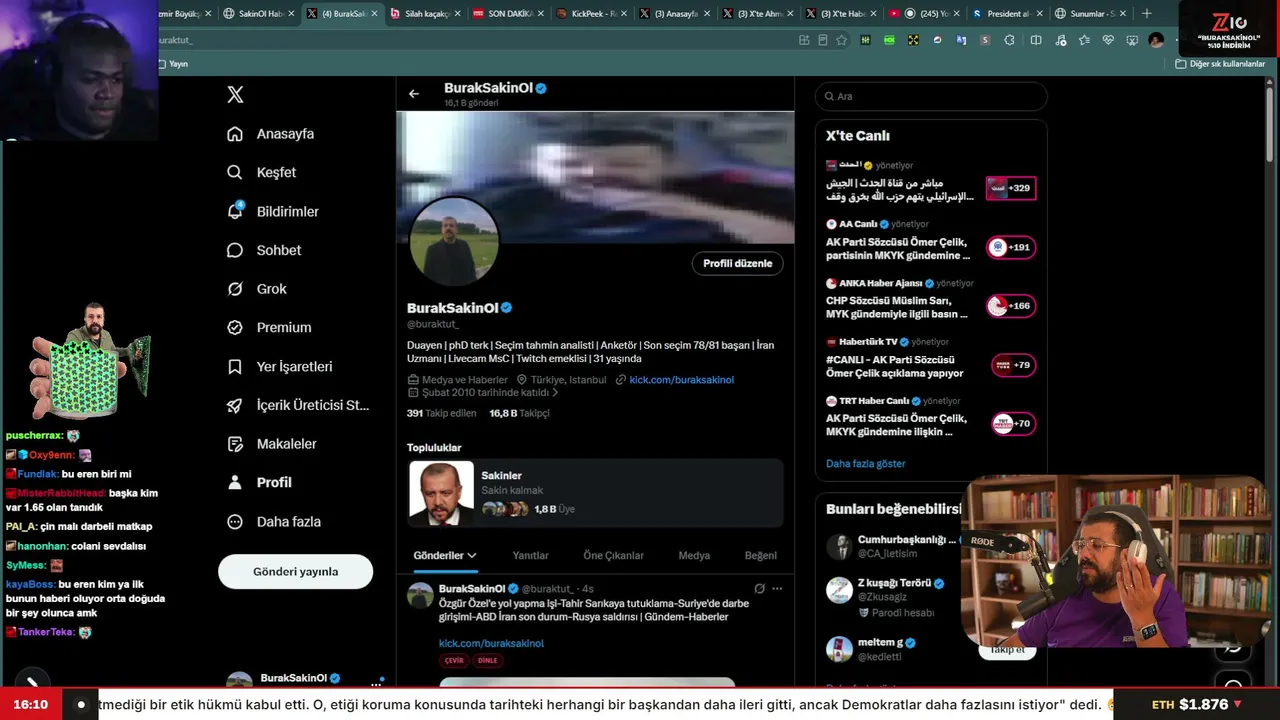1280x720 pixels.
Task: Bookmark this page with the star icon
Action: coord(841,40)
